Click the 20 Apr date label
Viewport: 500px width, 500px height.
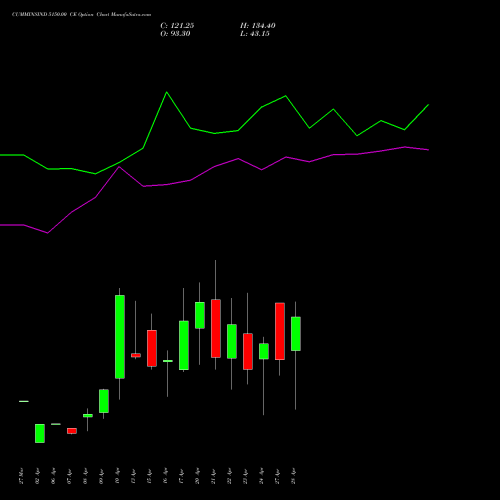197,476
